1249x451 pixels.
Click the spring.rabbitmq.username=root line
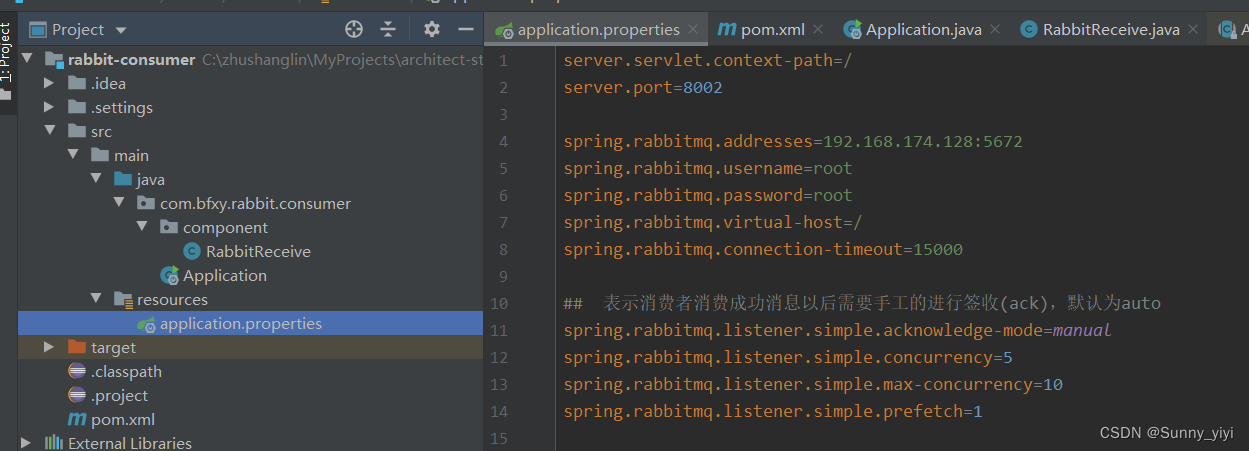click(708, 169)
